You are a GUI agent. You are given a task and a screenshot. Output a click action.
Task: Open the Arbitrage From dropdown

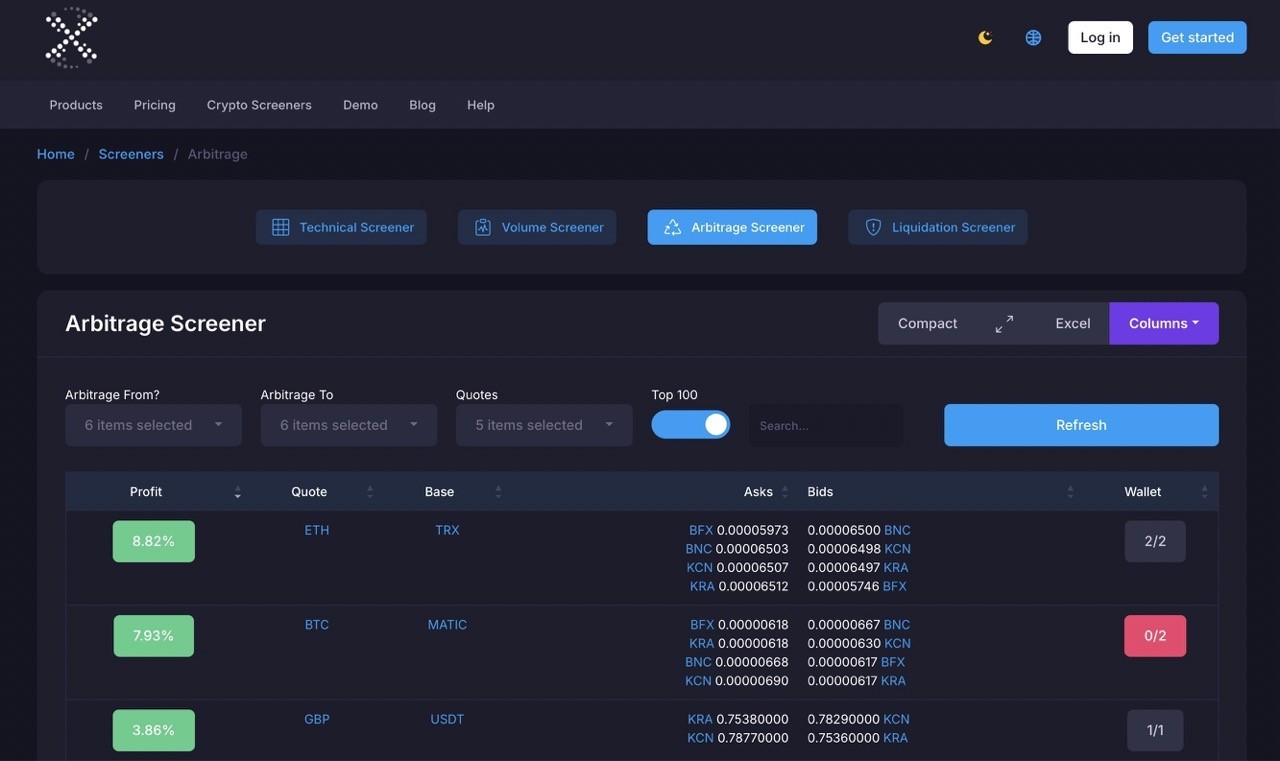[153, 425]
